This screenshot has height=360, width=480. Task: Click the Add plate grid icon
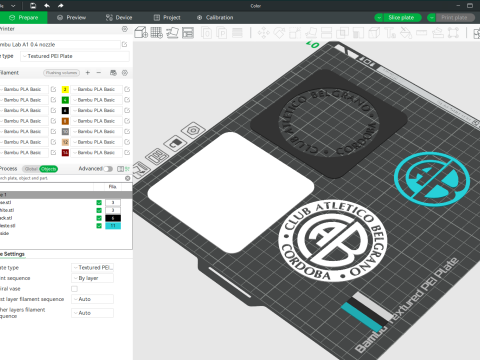tap(157, 33)
